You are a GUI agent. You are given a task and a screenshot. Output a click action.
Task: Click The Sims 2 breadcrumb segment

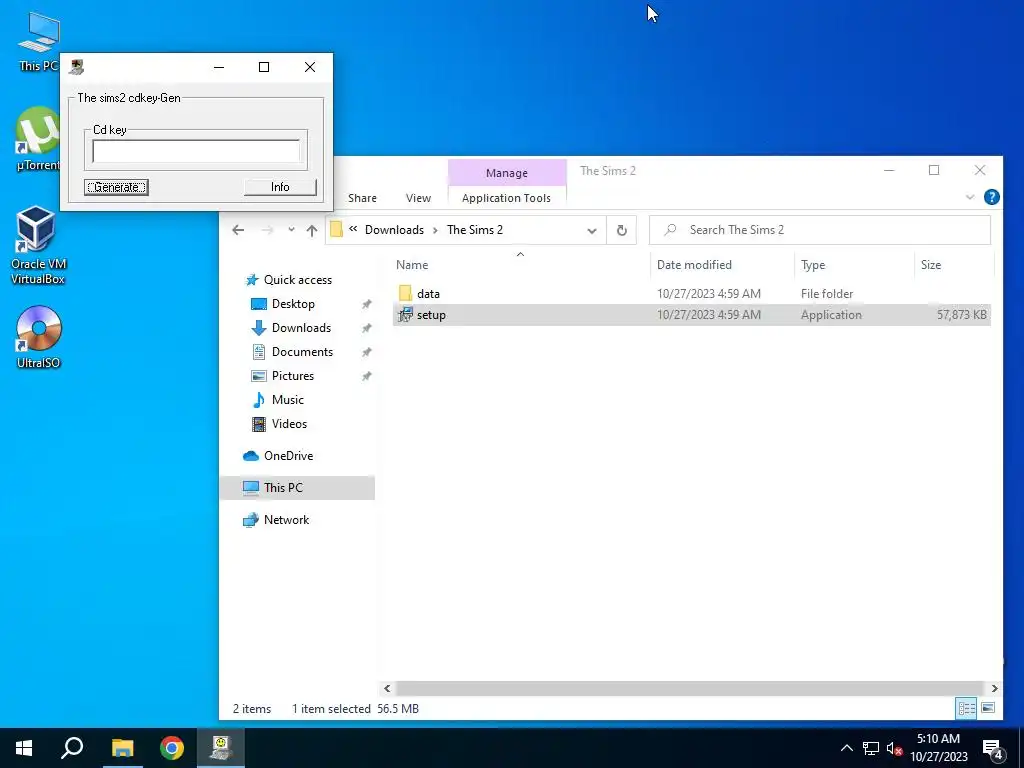click(x=475, y=230)
